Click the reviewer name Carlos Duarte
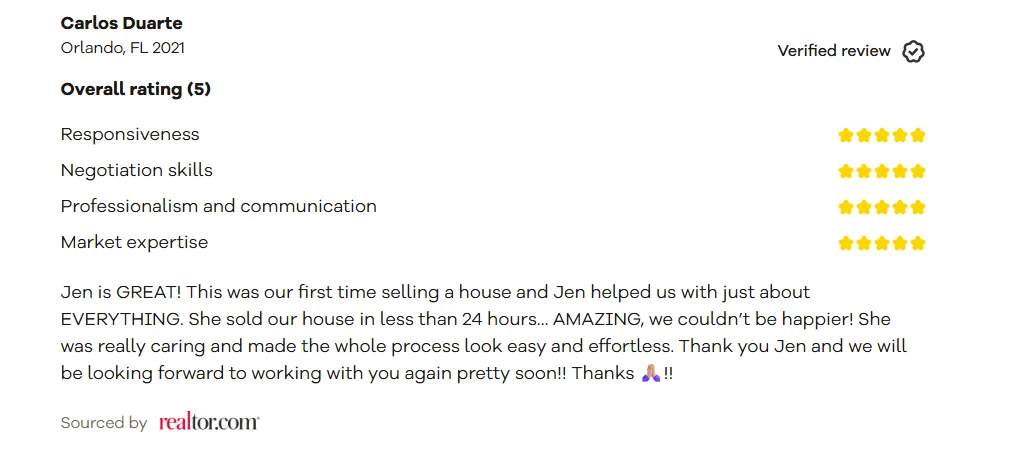This screenshot has height=461, width=1012. click(x=121, y=23)
